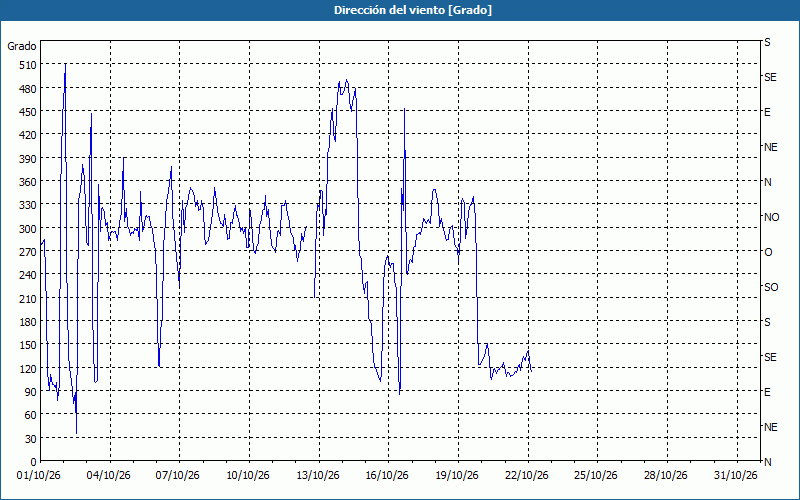Click the 'Grado' y-axis unit label

(x=22, y=46)
